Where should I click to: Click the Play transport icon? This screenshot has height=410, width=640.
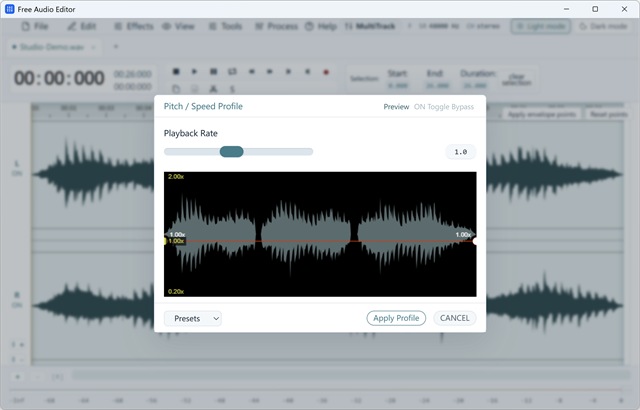[194, 72]
